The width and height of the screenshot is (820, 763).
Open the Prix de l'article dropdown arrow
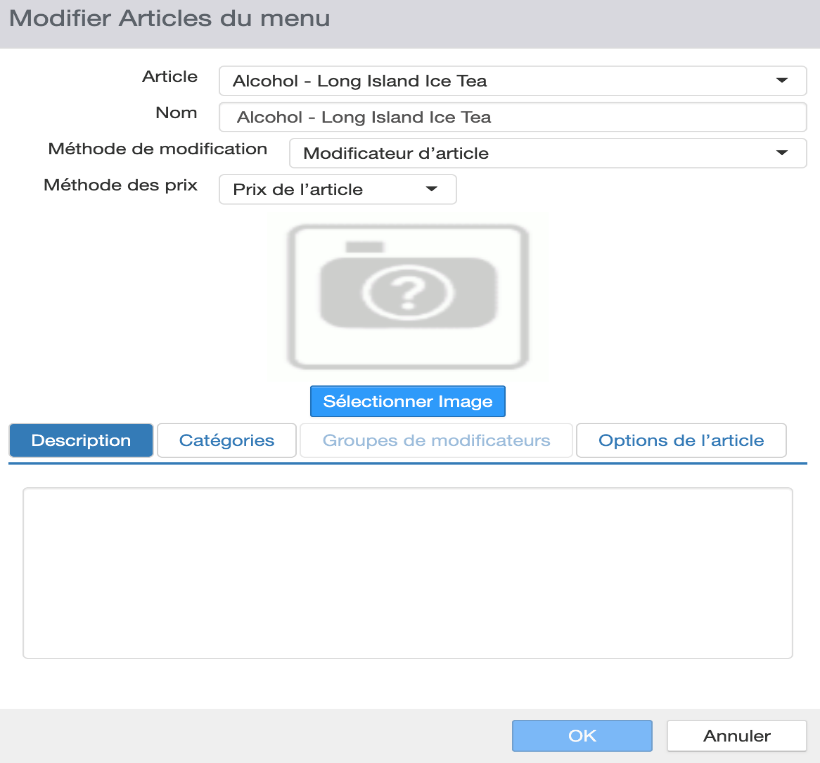[x=431, y=189]
